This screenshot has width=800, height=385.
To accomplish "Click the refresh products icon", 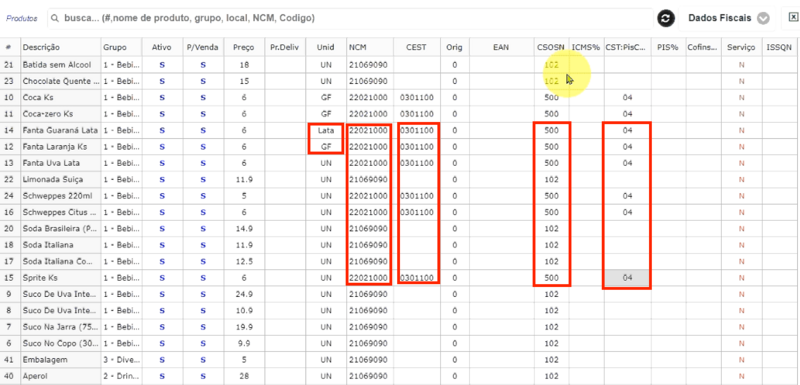I will 665,18.
